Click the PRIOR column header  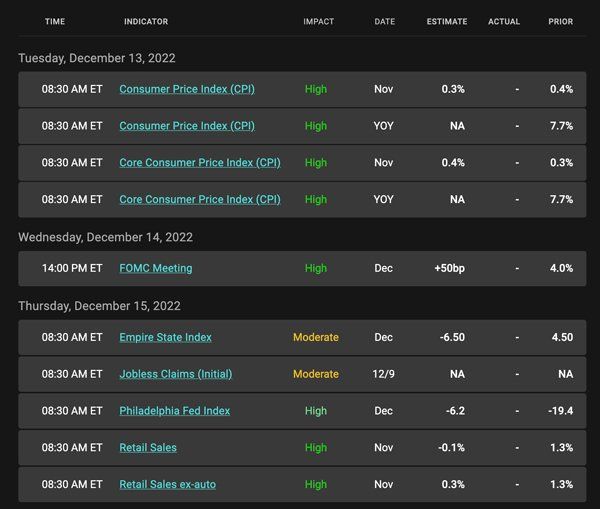(x=561, y=21)
